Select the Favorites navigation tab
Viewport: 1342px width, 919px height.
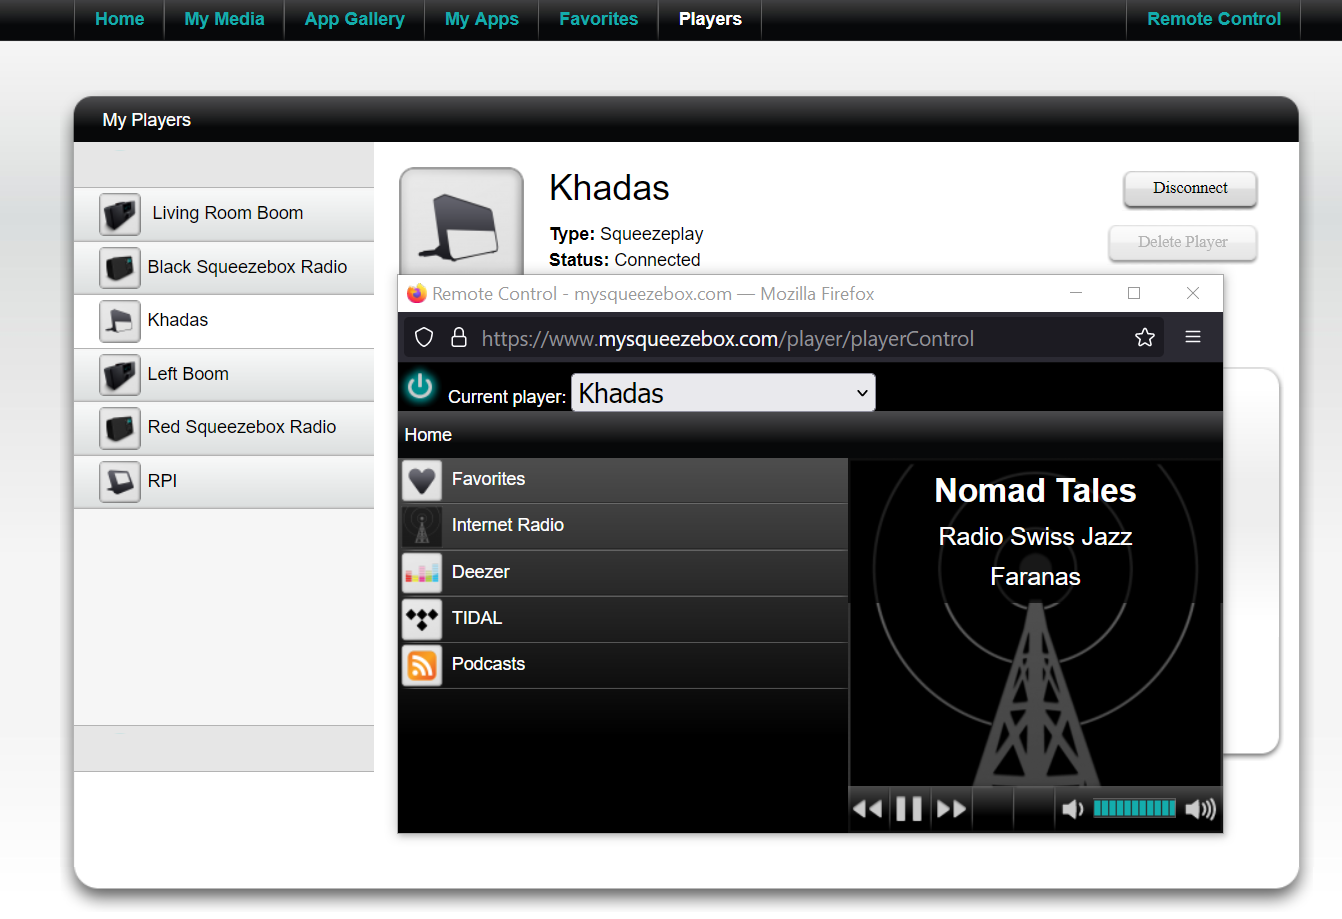pyautogui.click(x=598, y=19)
